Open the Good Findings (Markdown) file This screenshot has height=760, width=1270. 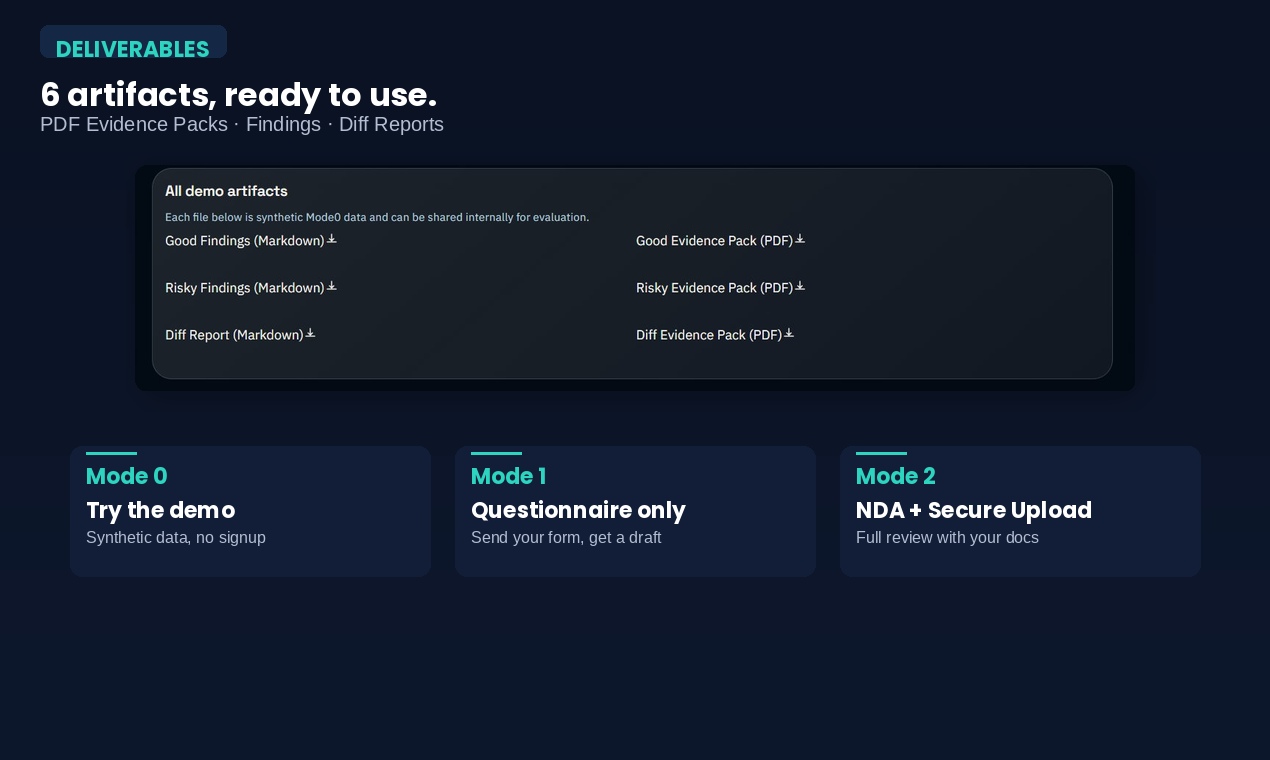(245, 241)
